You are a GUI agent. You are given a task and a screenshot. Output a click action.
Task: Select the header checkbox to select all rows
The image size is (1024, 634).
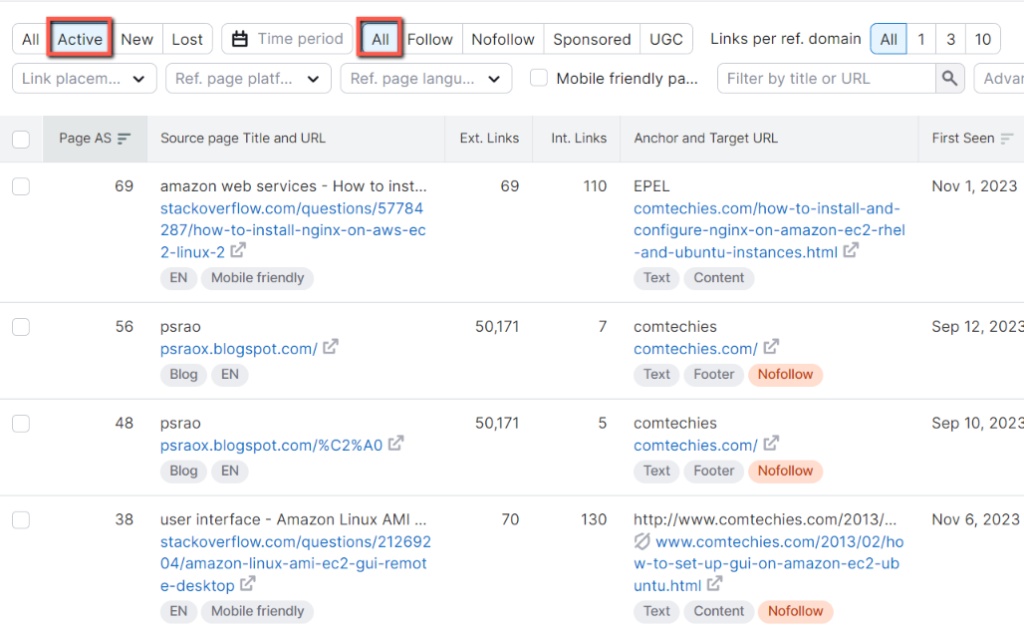tap(21, 140)
